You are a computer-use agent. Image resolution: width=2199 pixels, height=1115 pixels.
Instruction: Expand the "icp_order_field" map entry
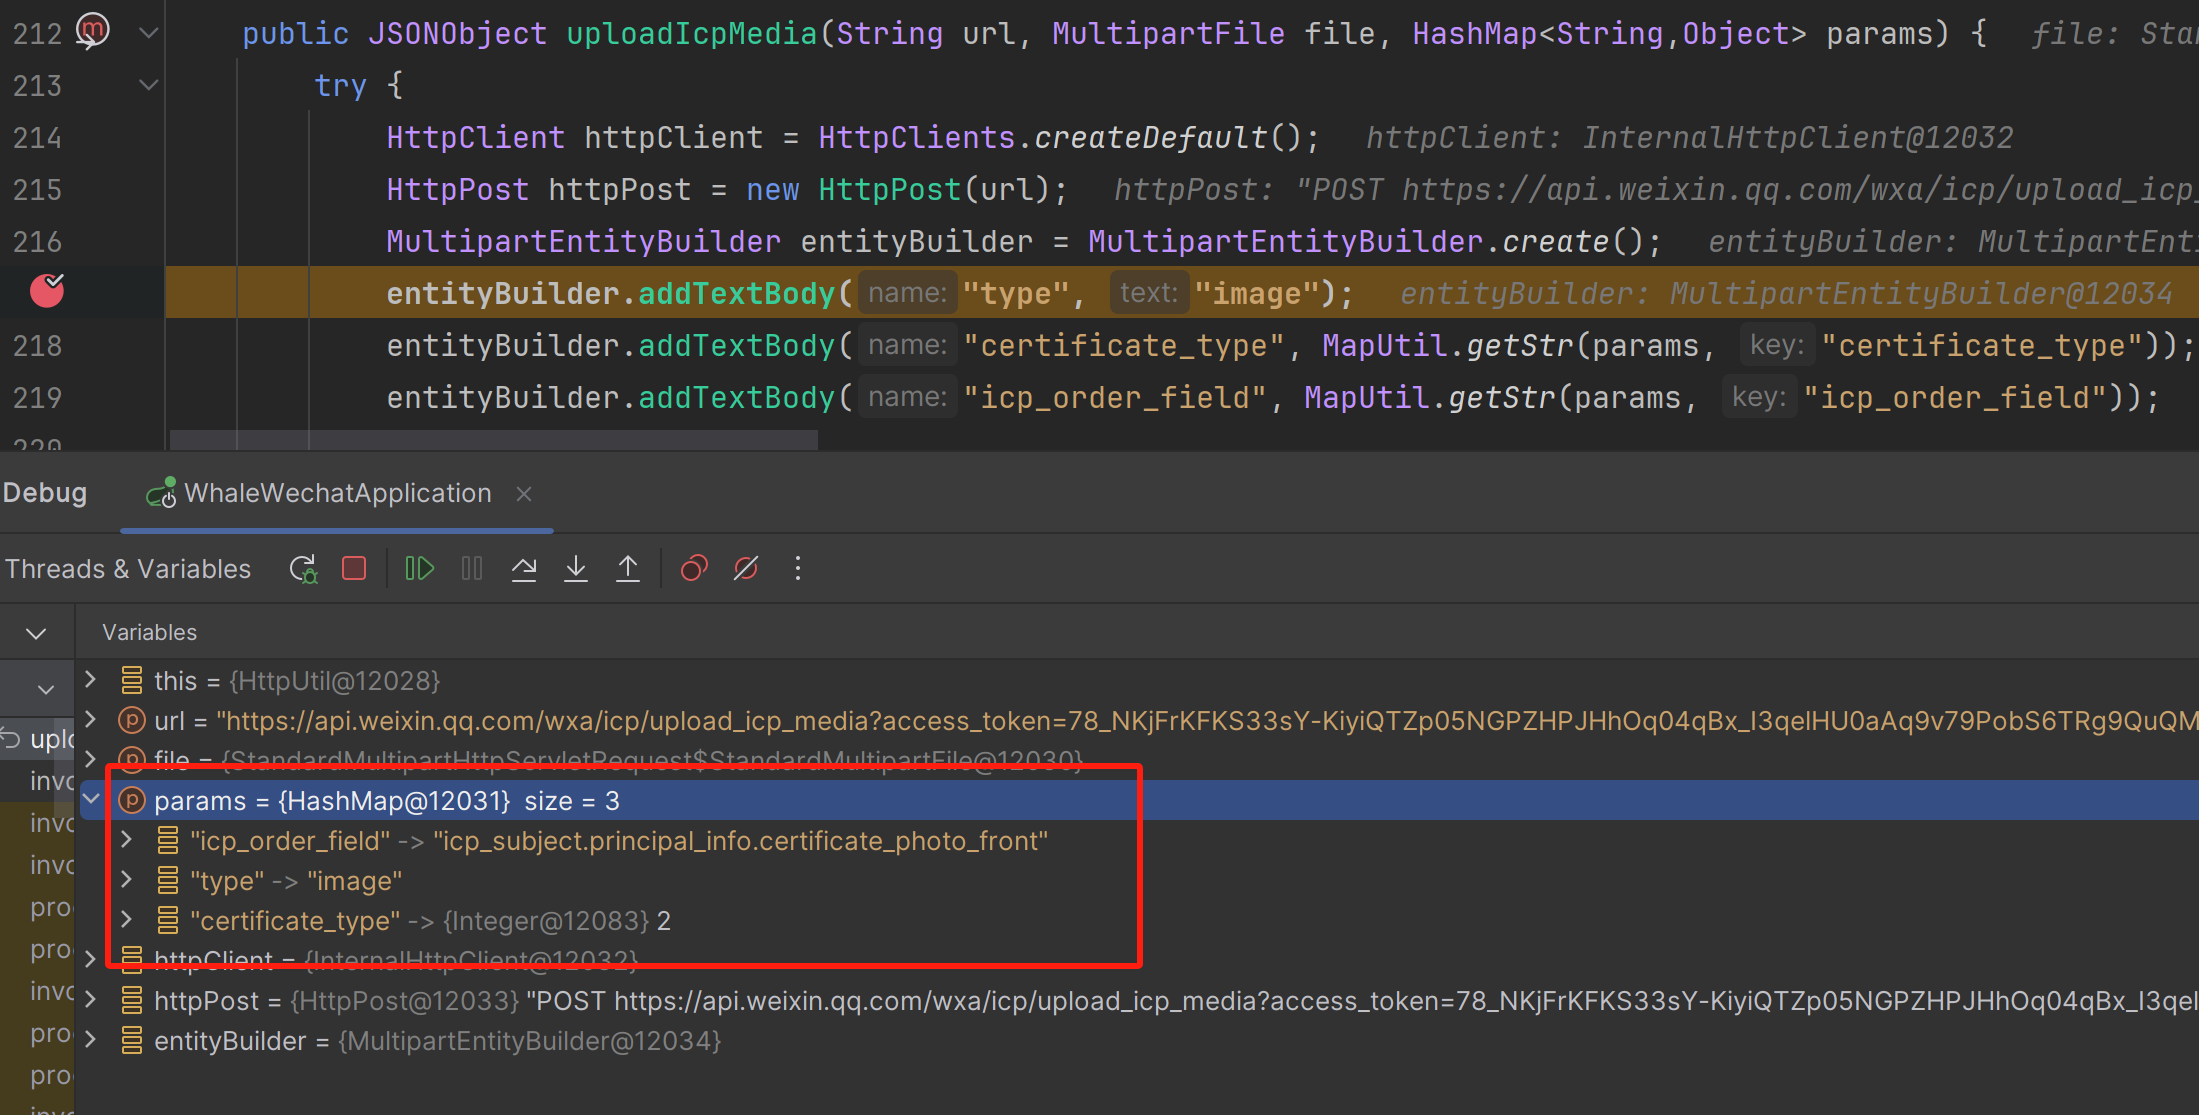(x=127, y=840)
